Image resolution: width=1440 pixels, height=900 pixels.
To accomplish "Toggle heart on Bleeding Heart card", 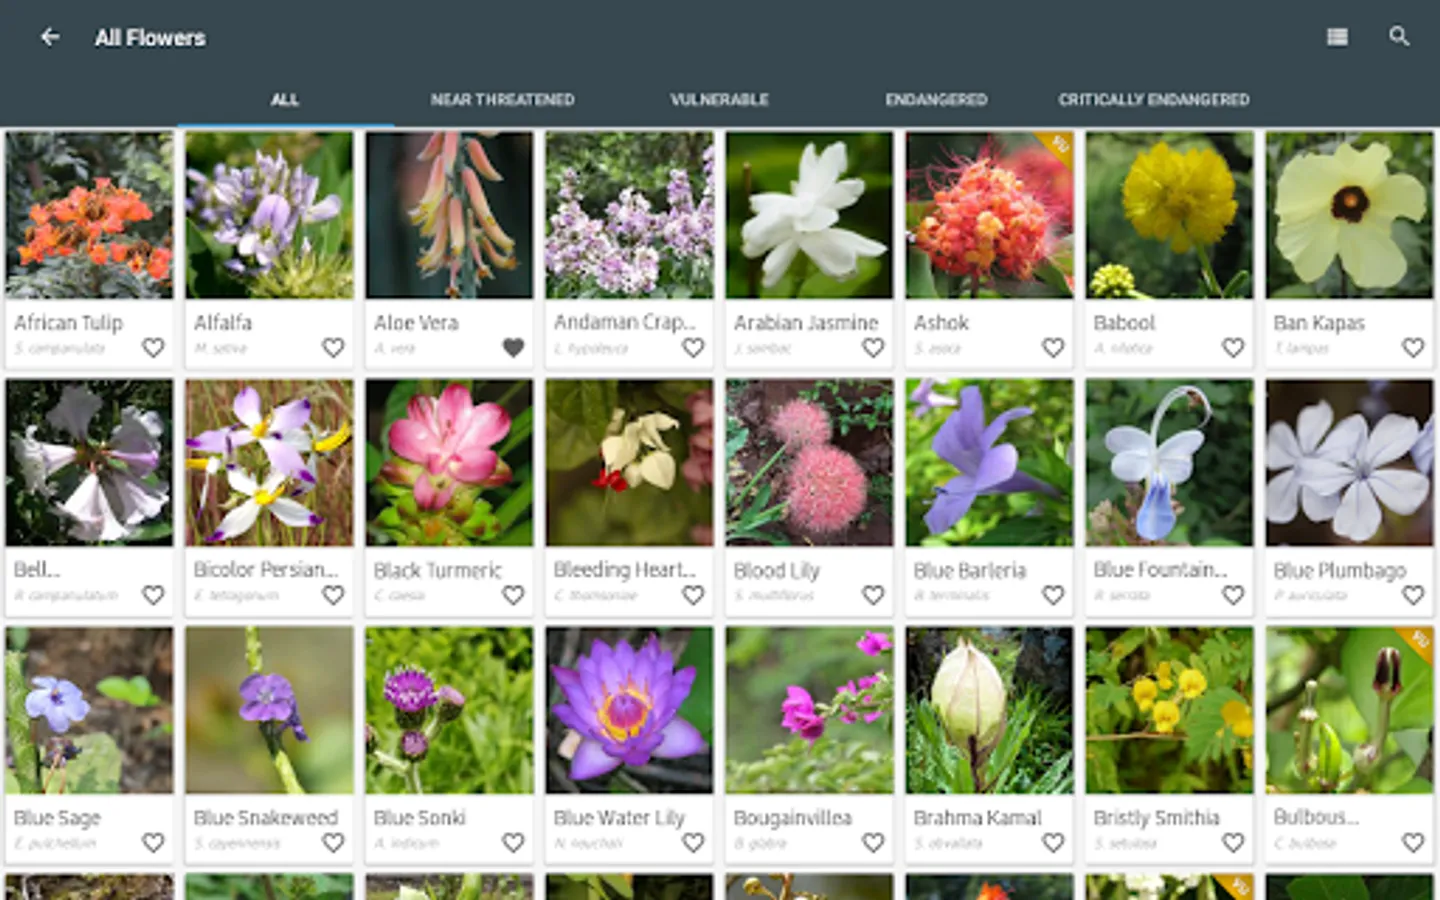I will [x=693, y=595].
